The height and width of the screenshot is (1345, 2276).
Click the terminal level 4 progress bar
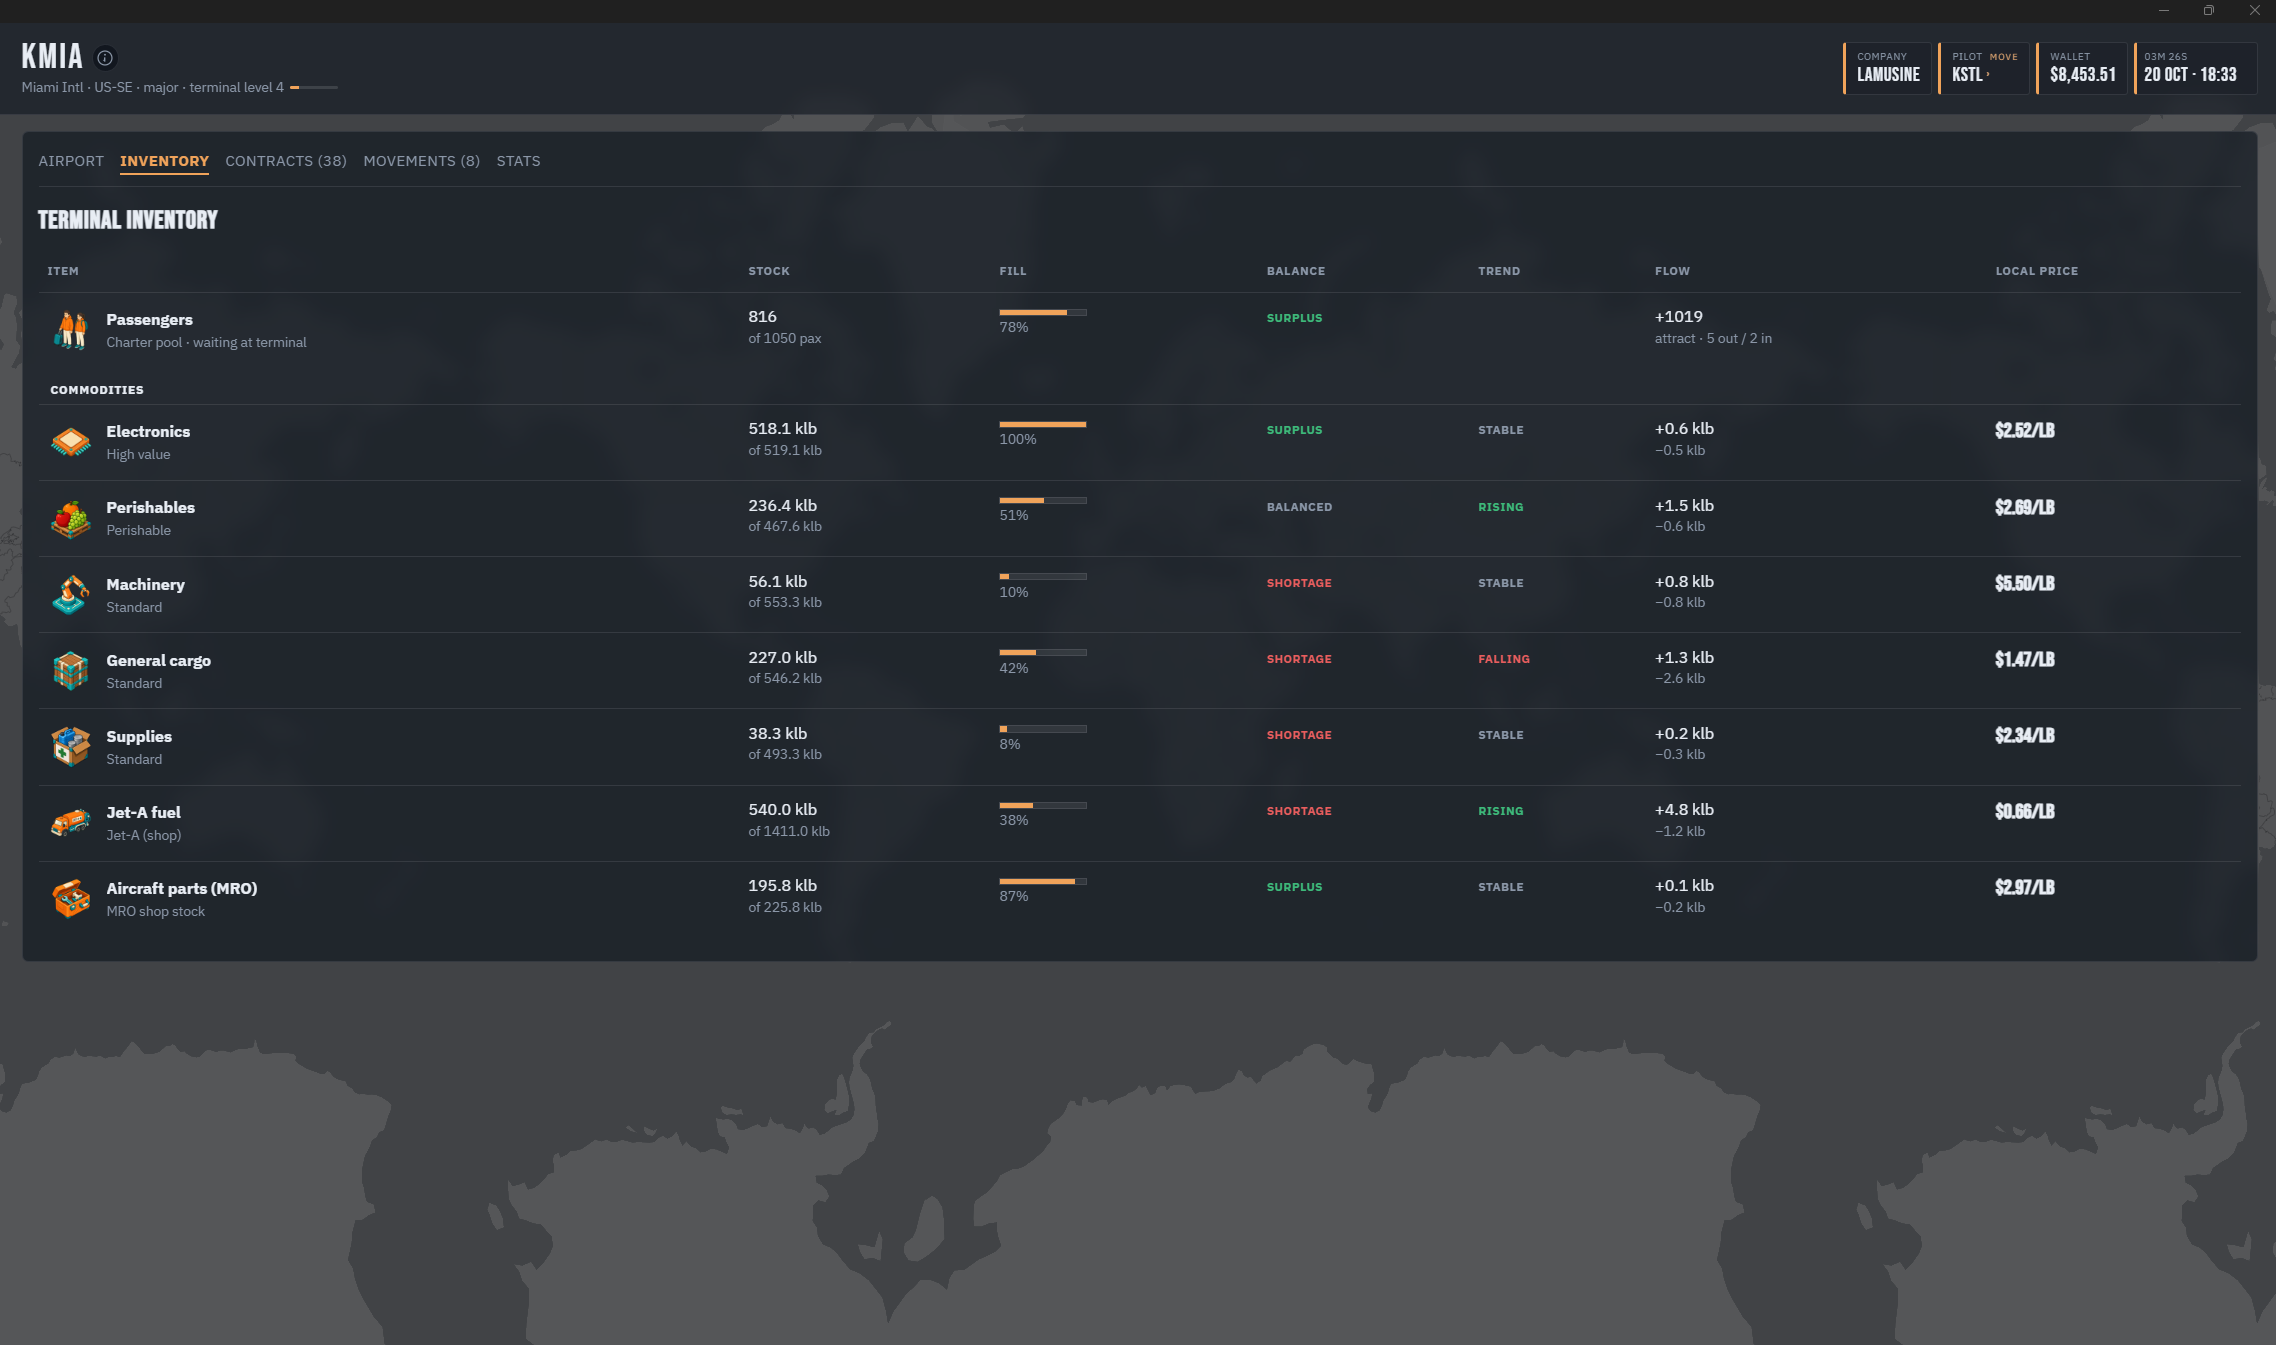click(x=314, y=88)
